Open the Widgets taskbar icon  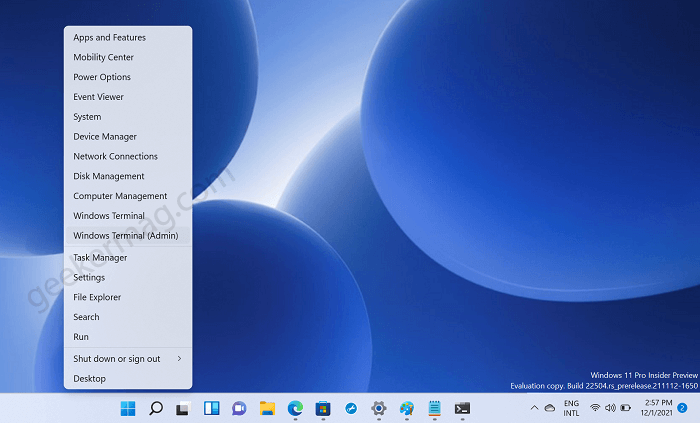pos(212,408)
